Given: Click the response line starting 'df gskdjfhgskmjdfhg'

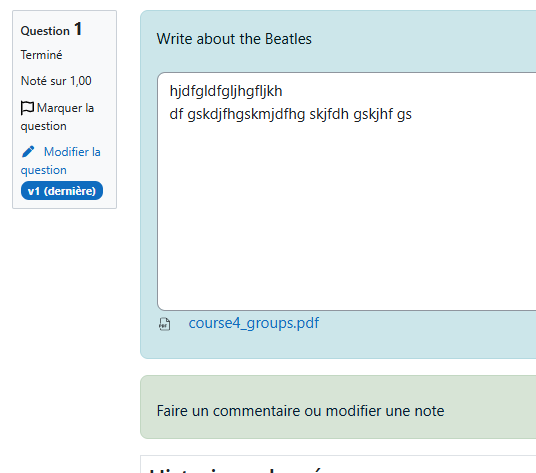Looking at the screenshot, I should [291, 114].
